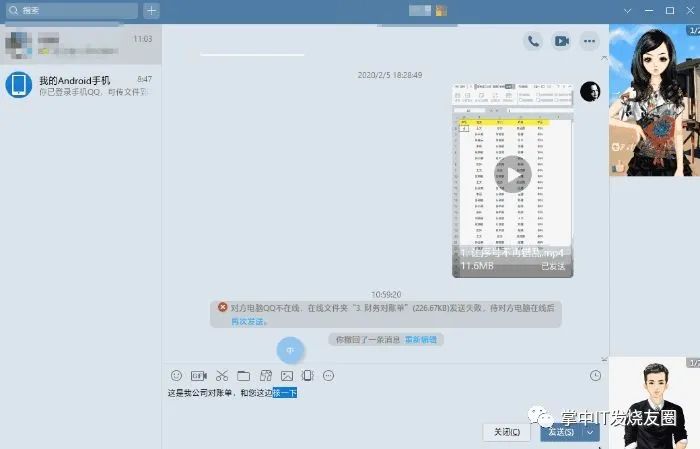Click the icon beside the chat title
Image resolution: width=700 pixels, height=449 pixels.
point(441,10)
